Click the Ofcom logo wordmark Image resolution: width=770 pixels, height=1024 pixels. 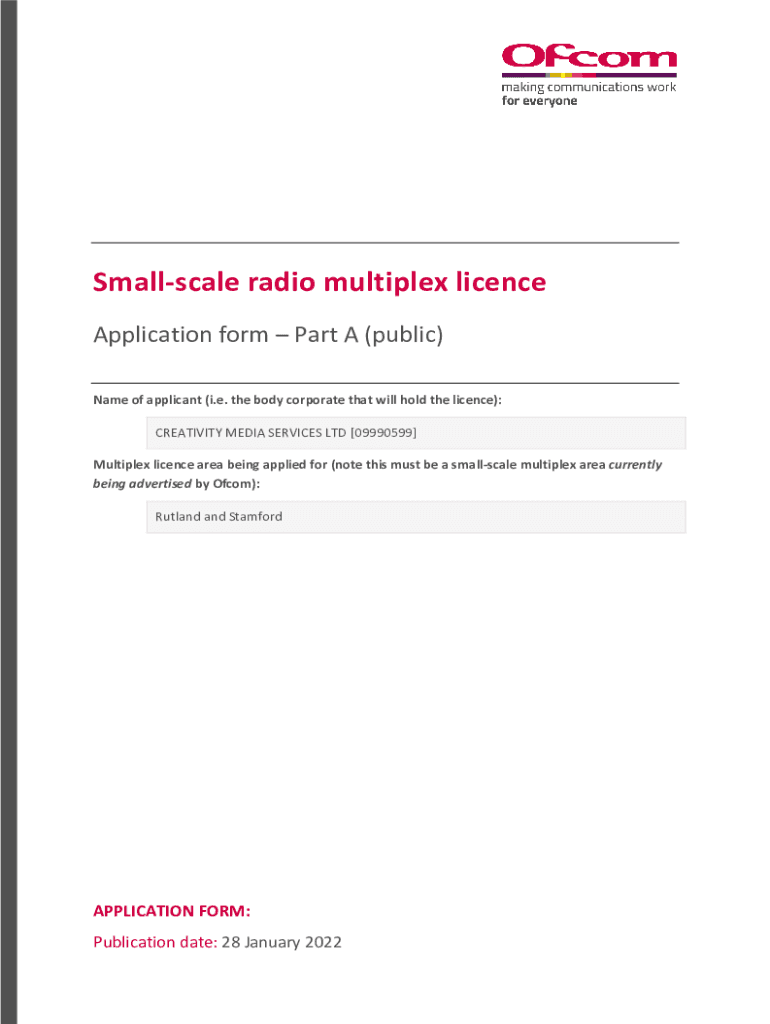click(x=588, y=56)
